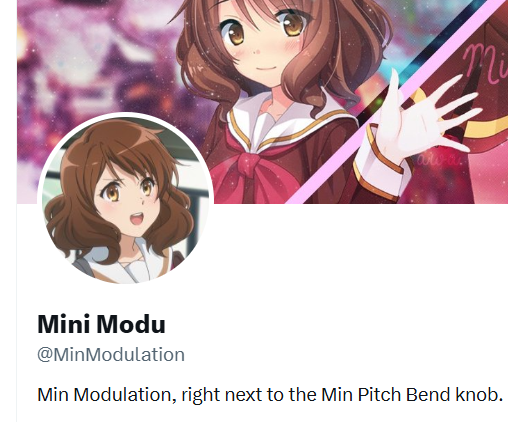Click the display name Mini Modu
Screen dimensions: 508x422
tap(101, 324)
